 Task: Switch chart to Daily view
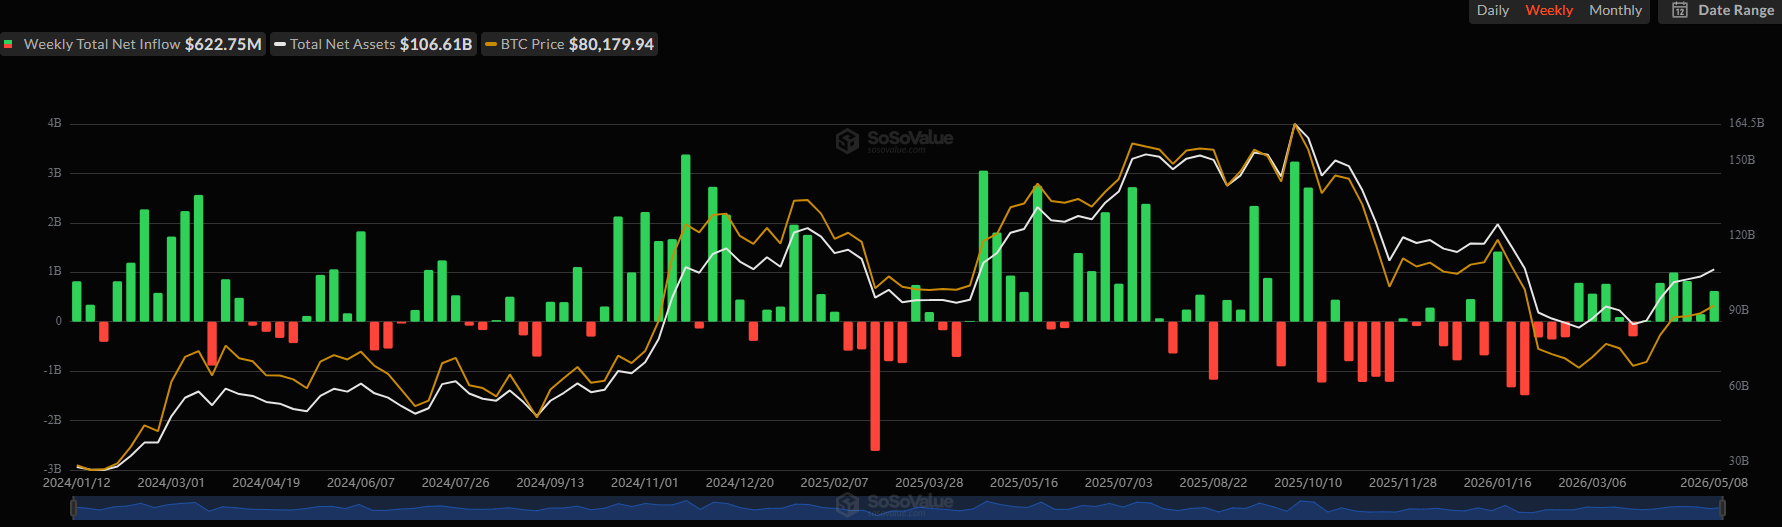(x=1492, y=10)
